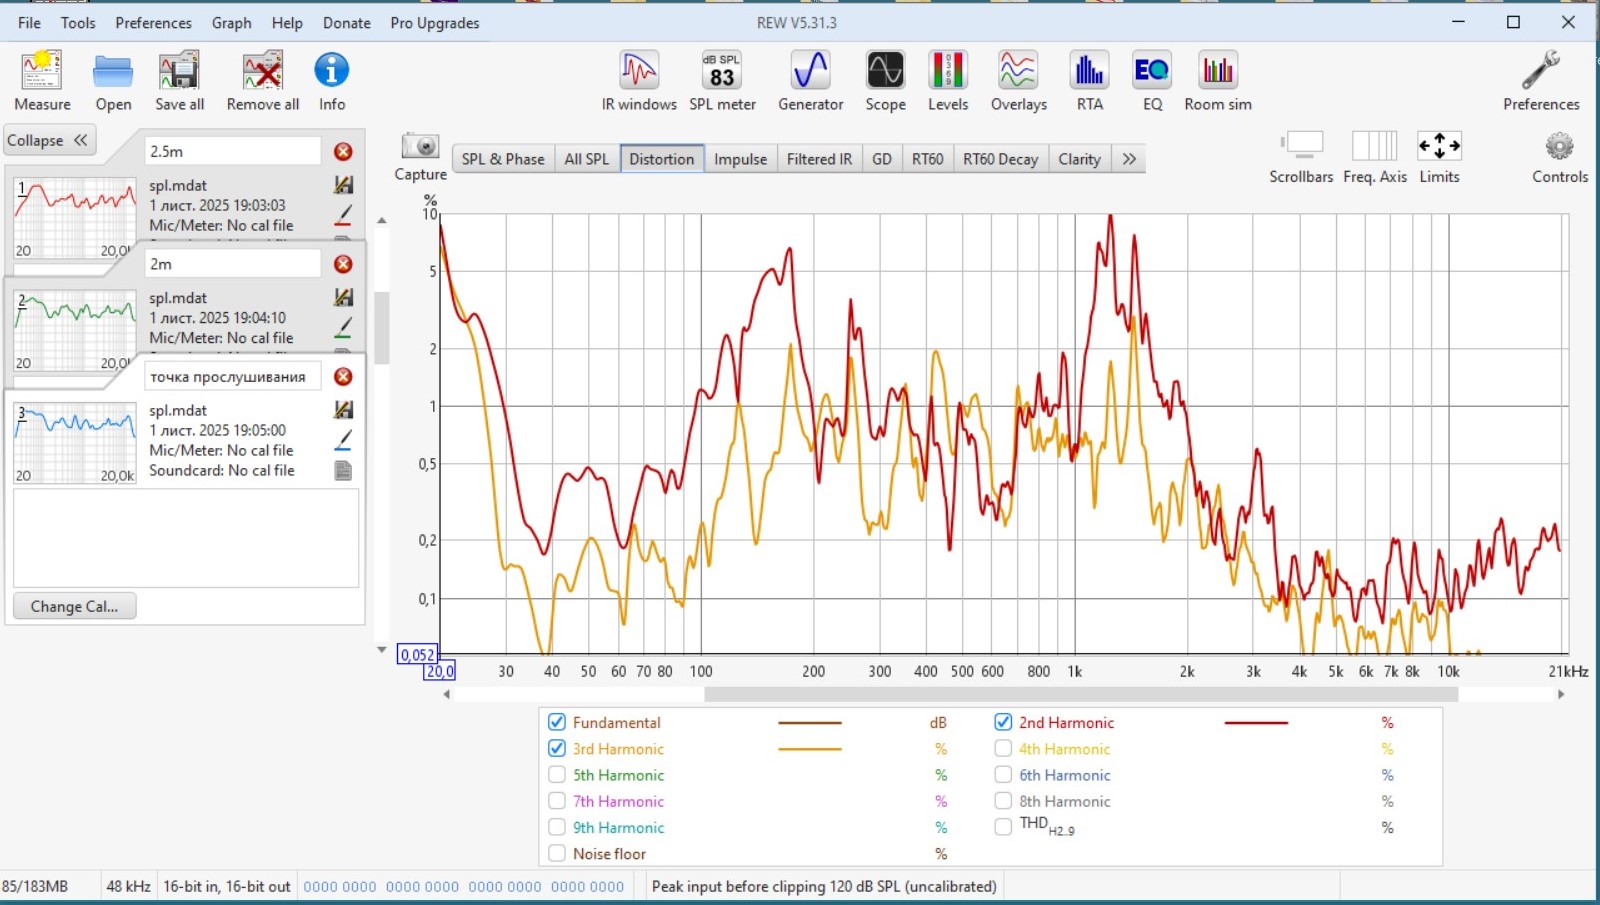This screenshot has width=1600, height=905.
Task: Click the measurement list scroll-up arrow
Action: [x=381, y=220]
